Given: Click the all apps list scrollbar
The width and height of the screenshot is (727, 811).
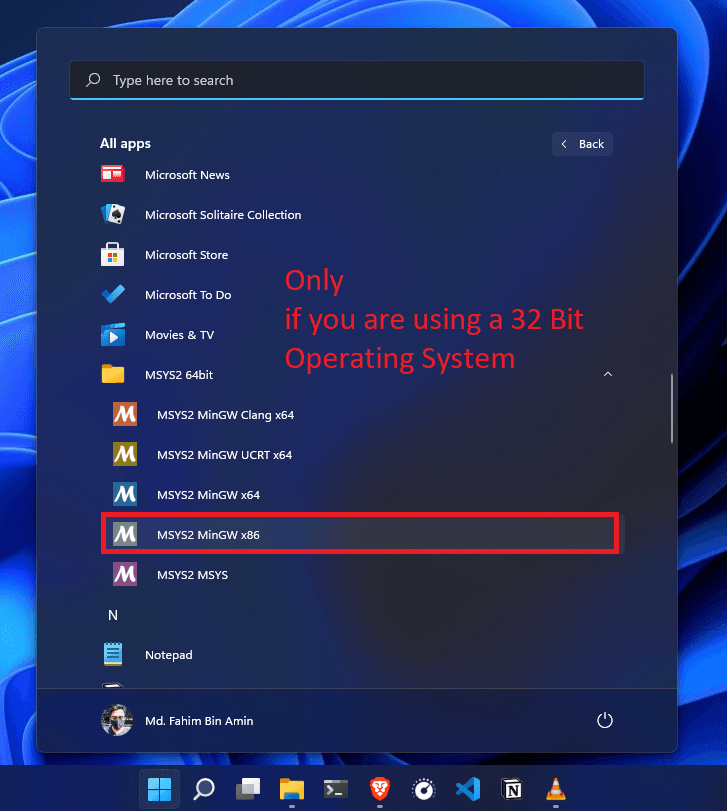Looking at the screenshot, I should coord(672,408).
